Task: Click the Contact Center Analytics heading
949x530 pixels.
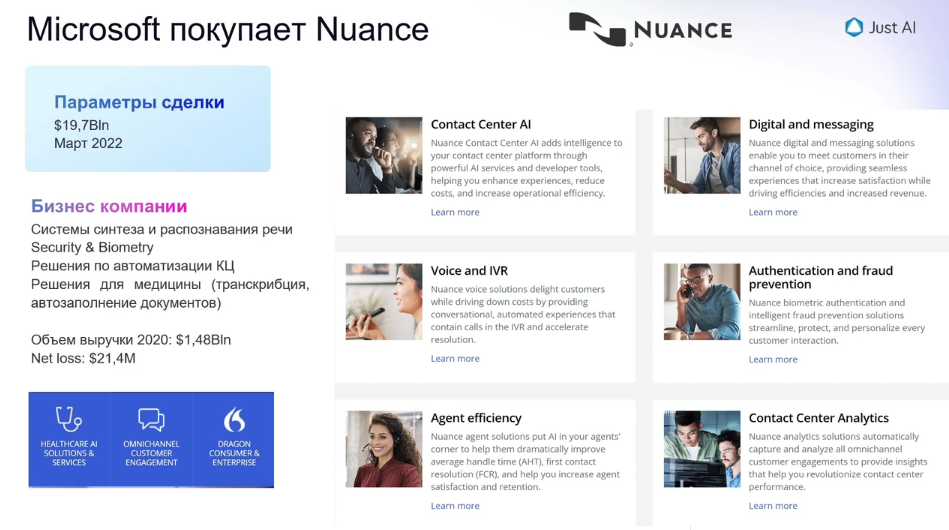Action: point(818,418)
